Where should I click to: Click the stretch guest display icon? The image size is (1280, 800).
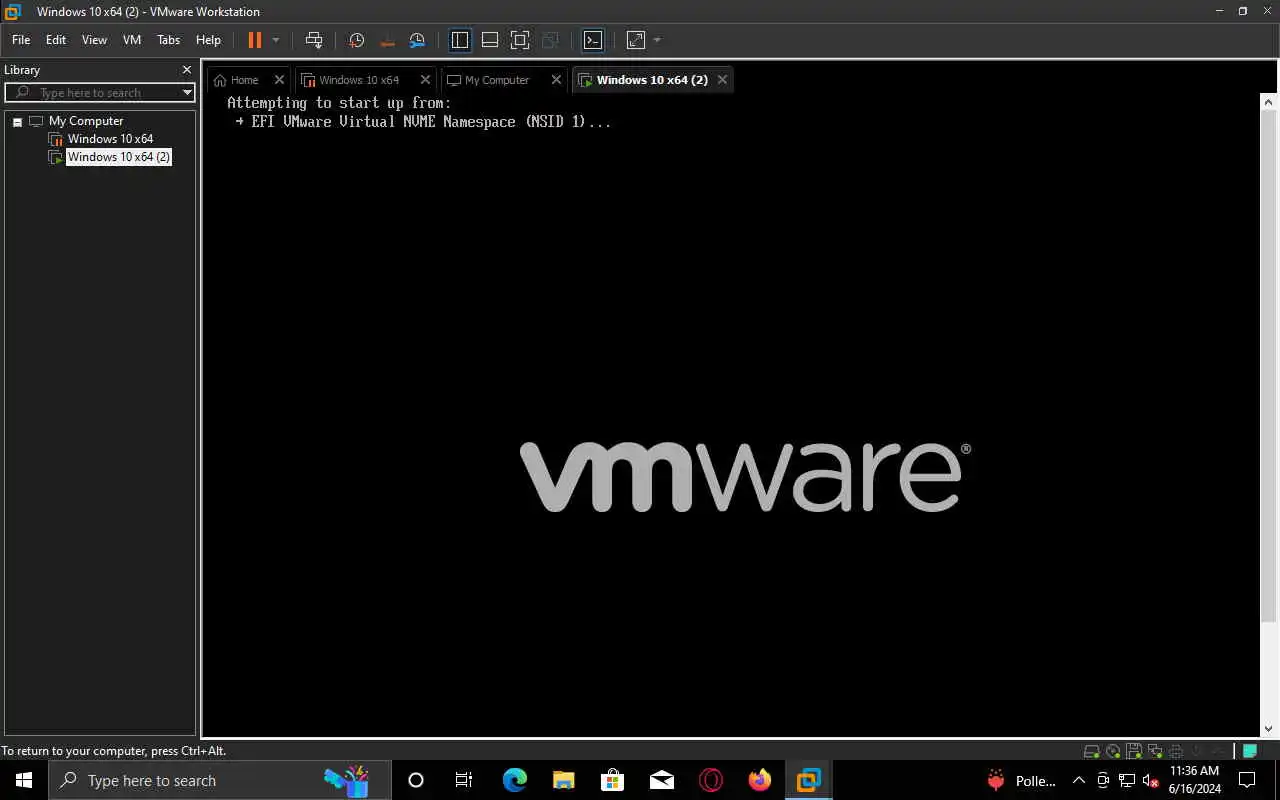[636, 40]
